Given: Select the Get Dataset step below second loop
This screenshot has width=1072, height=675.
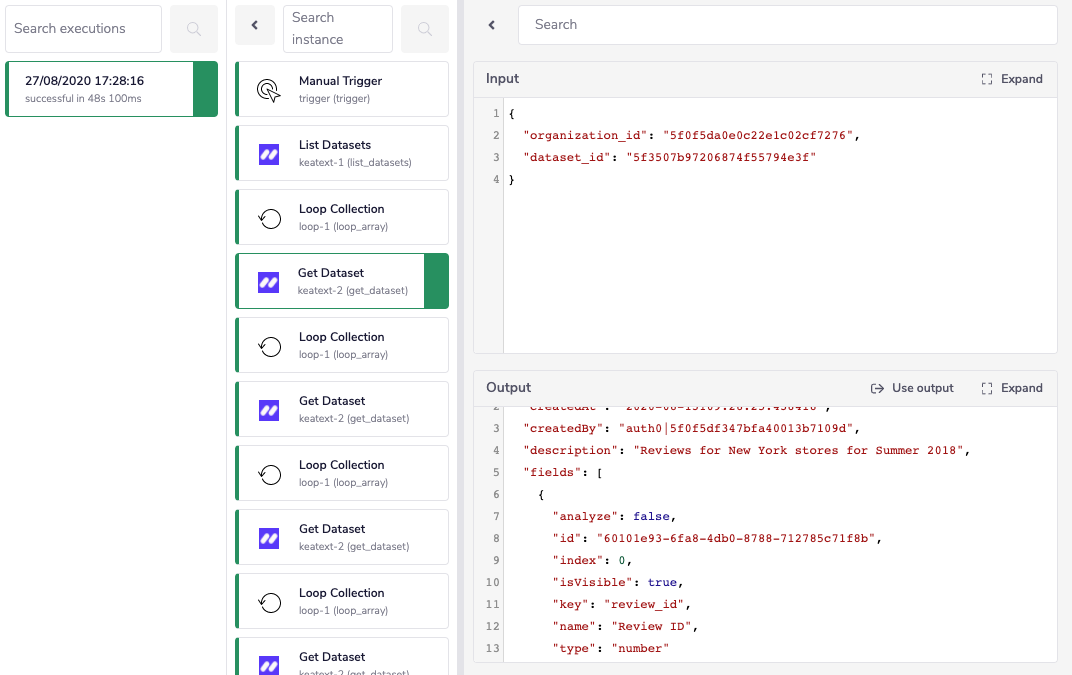Looking at the screenshot, I should pyautogui.click(x=341, y=409).
